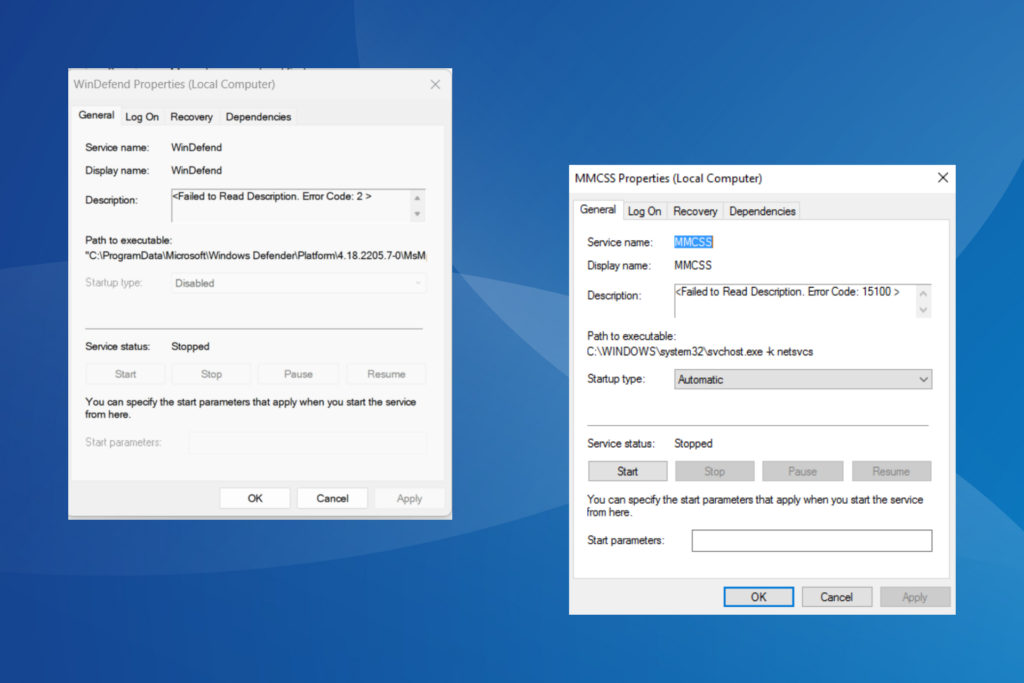Viewport: 1024px width, 683px height.
Task: Switch to Log On tab in WinDefend Properties
Action: point(142,117)
